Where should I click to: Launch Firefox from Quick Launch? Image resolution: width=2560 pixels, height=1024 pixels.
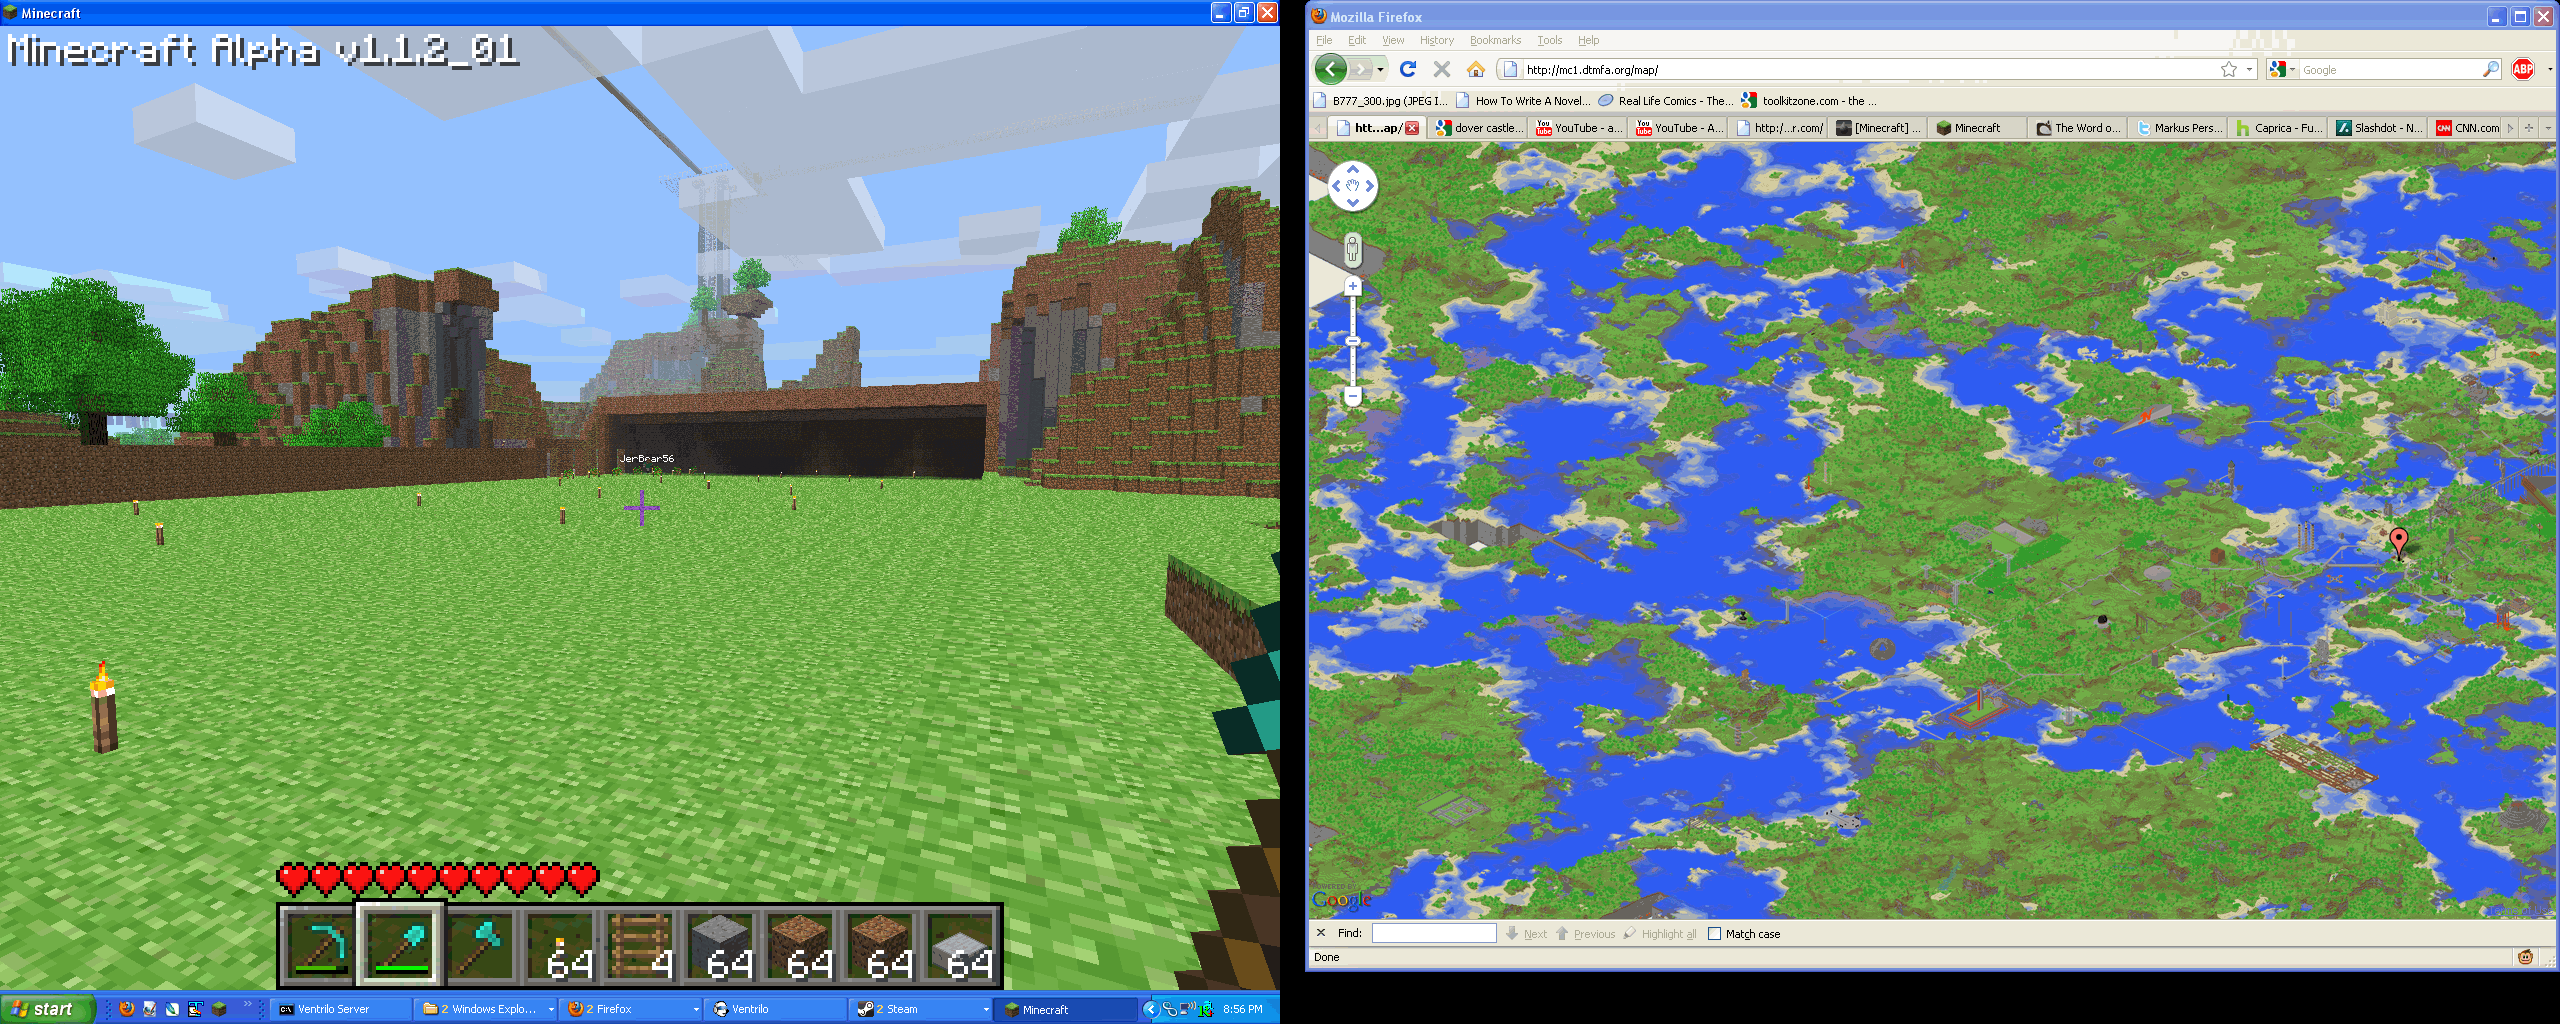point(127,1009)
